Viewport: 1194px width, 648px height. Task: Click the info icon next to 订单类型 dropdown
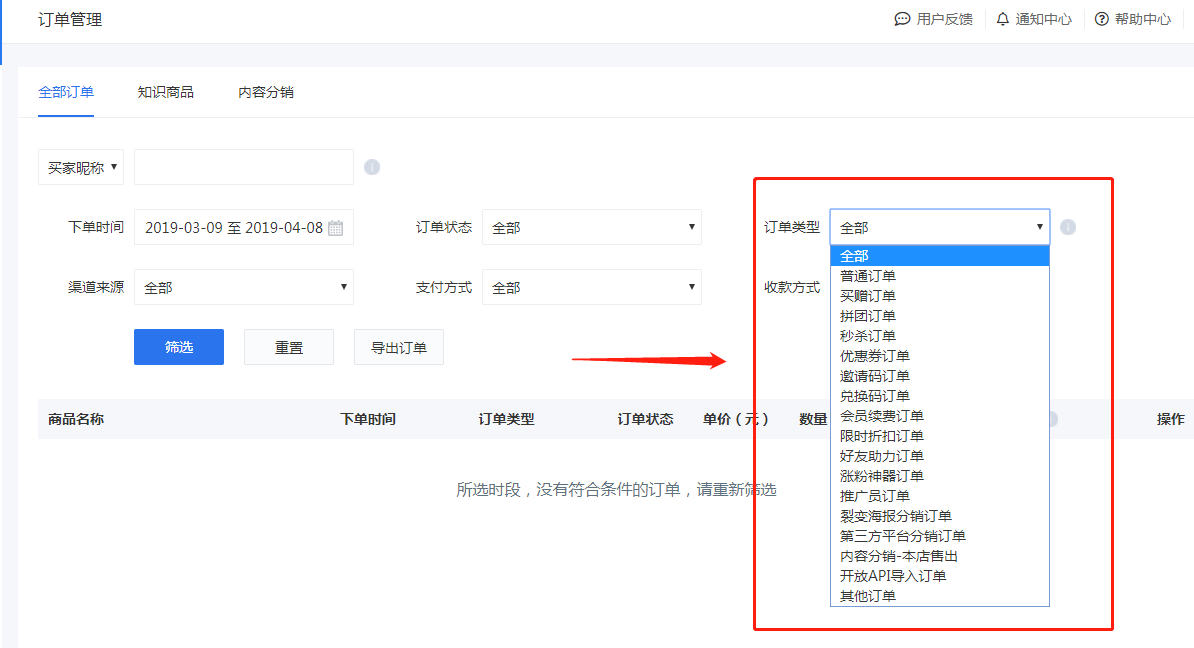click(x=1068, y=227)
